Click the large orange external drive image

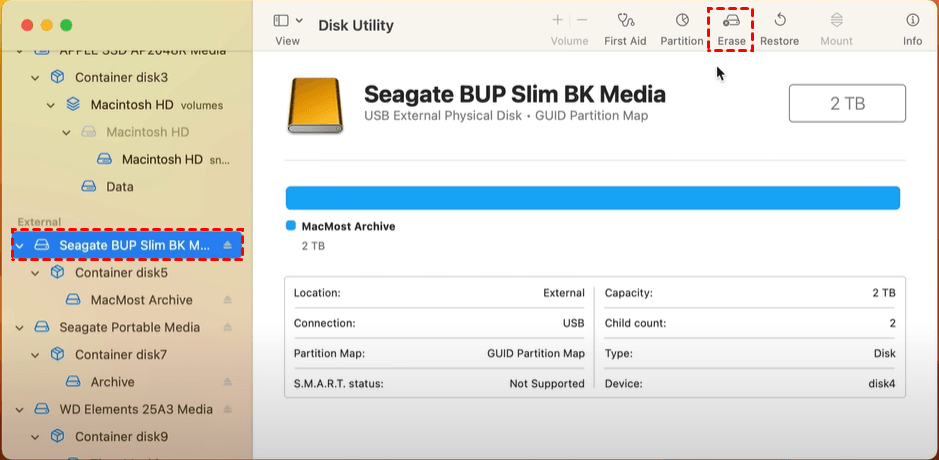pyautogui.click(x=314, y=105)
